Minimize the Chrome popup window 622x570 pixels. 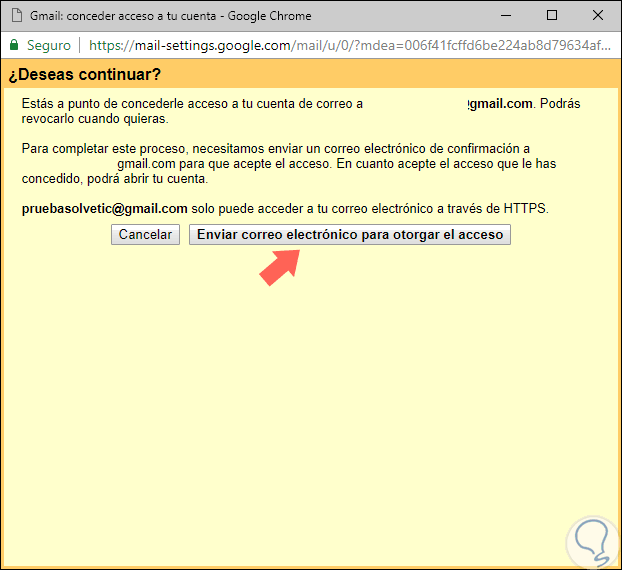point(506,15)
